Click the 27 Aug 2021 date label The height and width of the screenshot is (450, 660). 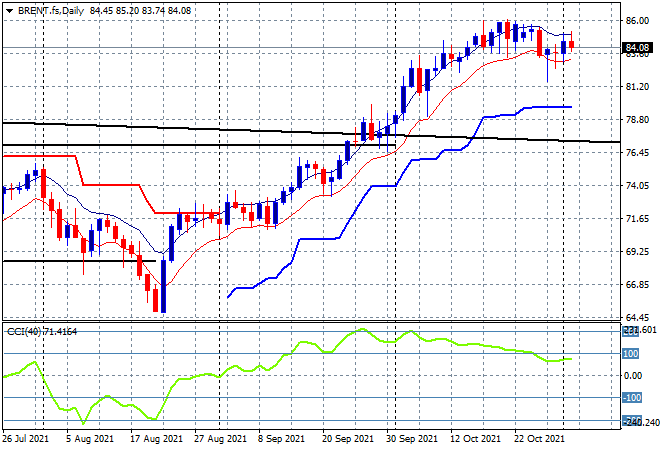point(220,439)
